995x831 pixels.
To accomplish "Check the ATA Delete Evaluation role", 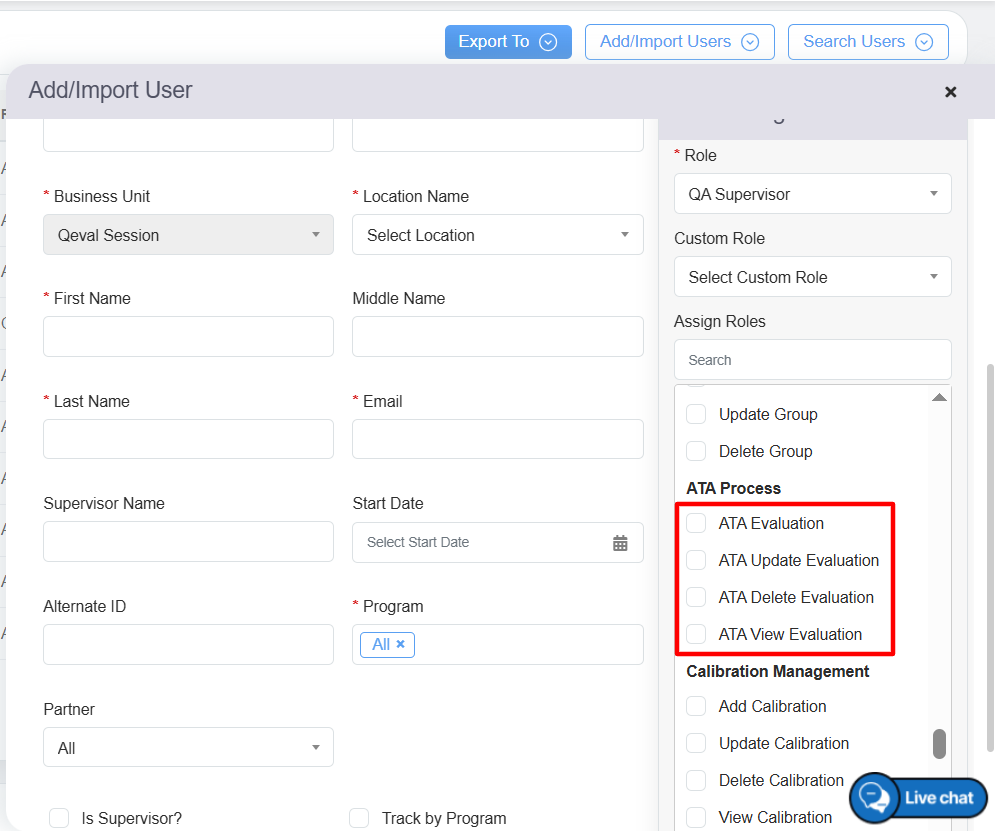I will (x=696, y=597).
